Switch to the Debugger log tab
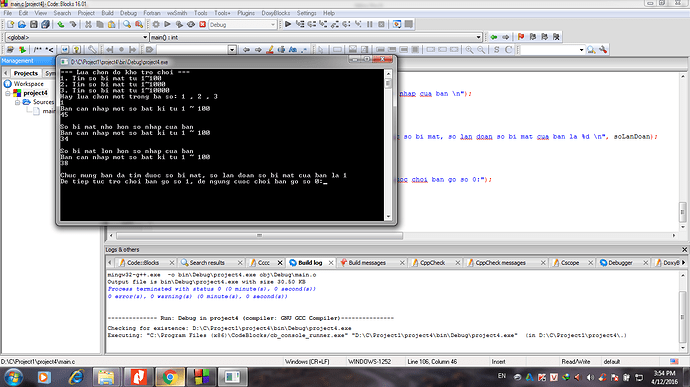Viewport: 690px width, 387px height. tap(620, 263)
